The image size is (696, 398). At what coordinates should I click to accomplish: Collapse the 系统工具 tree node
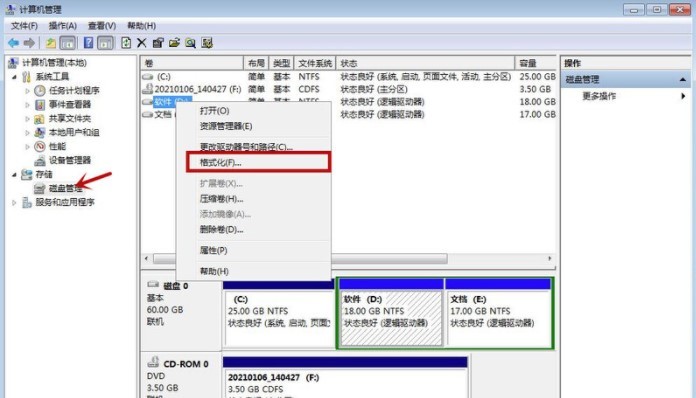pyautogui.click(x=15, y=77)
